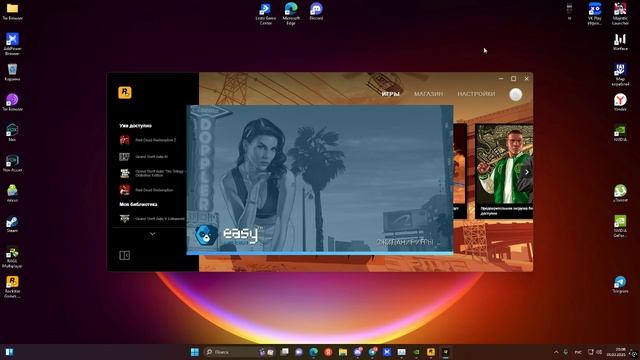Collapse the launcher sidebar panel
The width and height of the screenshot is (640, 360).
[124, 256]
